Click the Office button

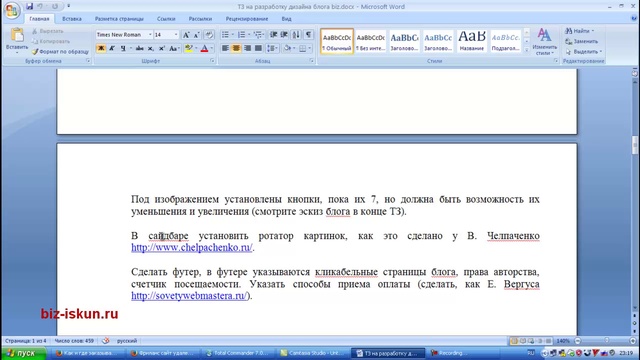[12, 10]
